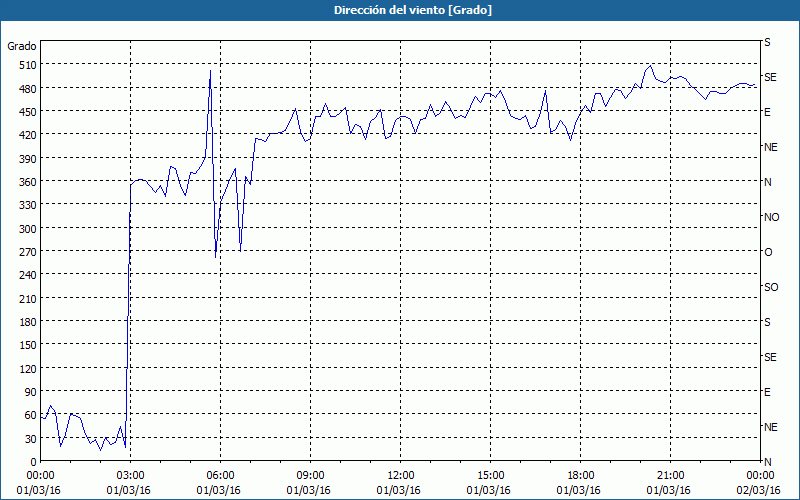Click the 420 tick label on the degree axis
This screenshot has height=500, width=800.
[28, 136]
